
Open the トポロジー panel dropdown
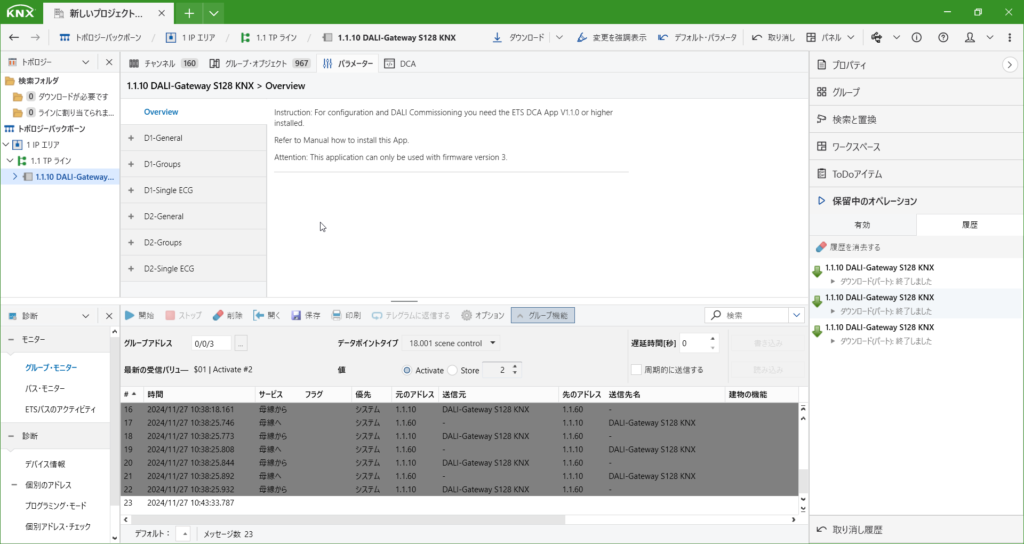click(x=86, y=62)
